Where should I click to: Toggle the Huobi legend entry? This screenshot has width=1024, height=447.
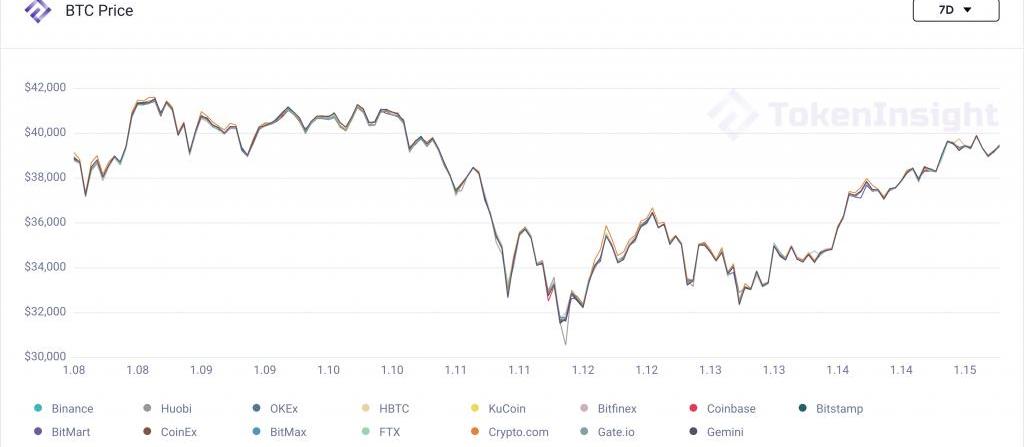click(175, 408)
